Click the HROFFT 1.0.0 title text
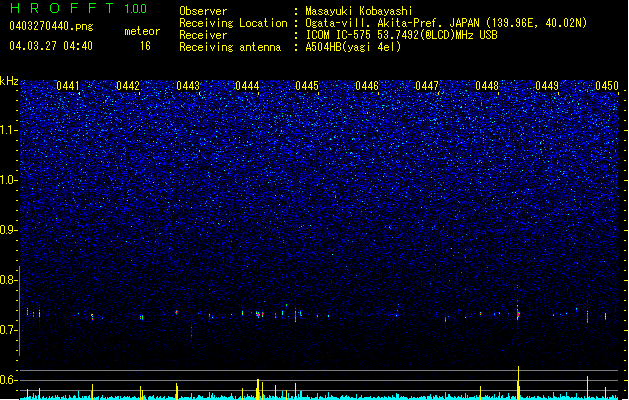 (x=79, y=8)
